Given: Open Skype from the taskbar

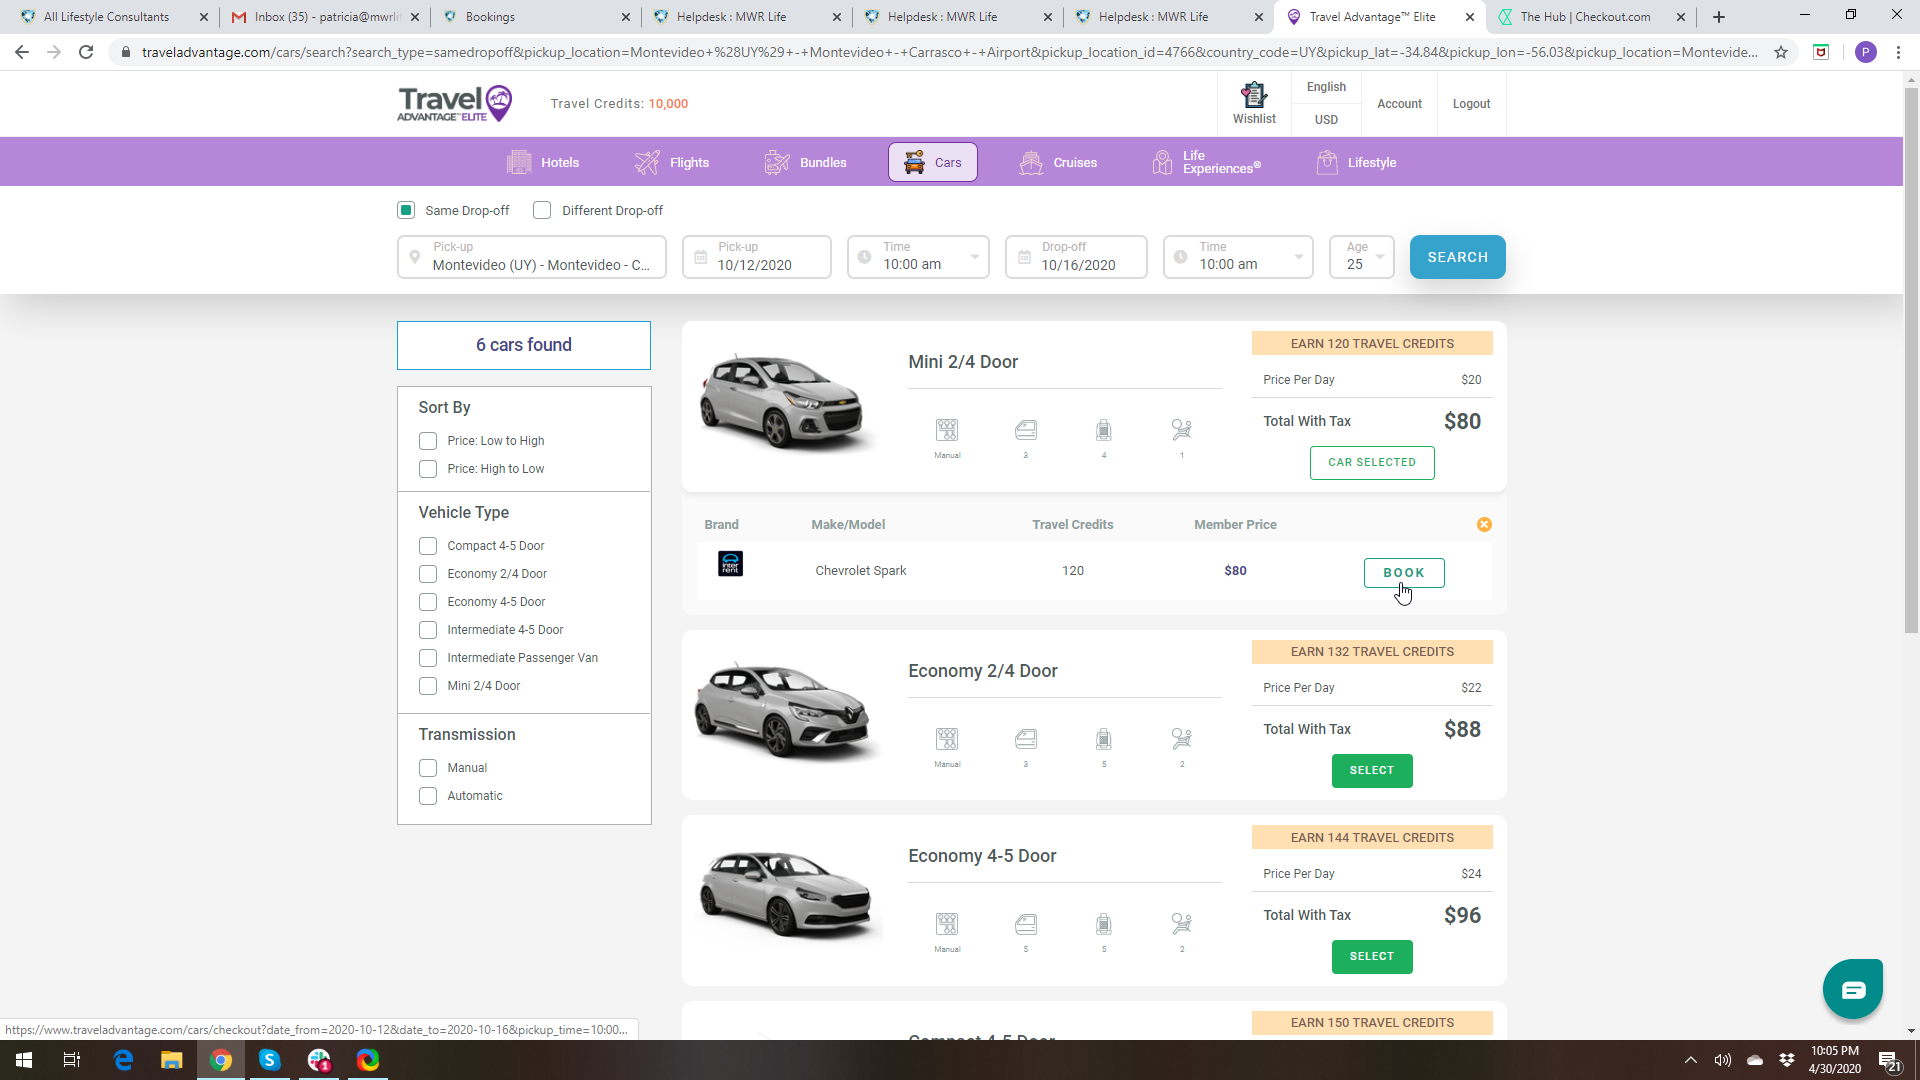Looking at the screenshot, I should pyautogui.click(x=269, y=1060).
